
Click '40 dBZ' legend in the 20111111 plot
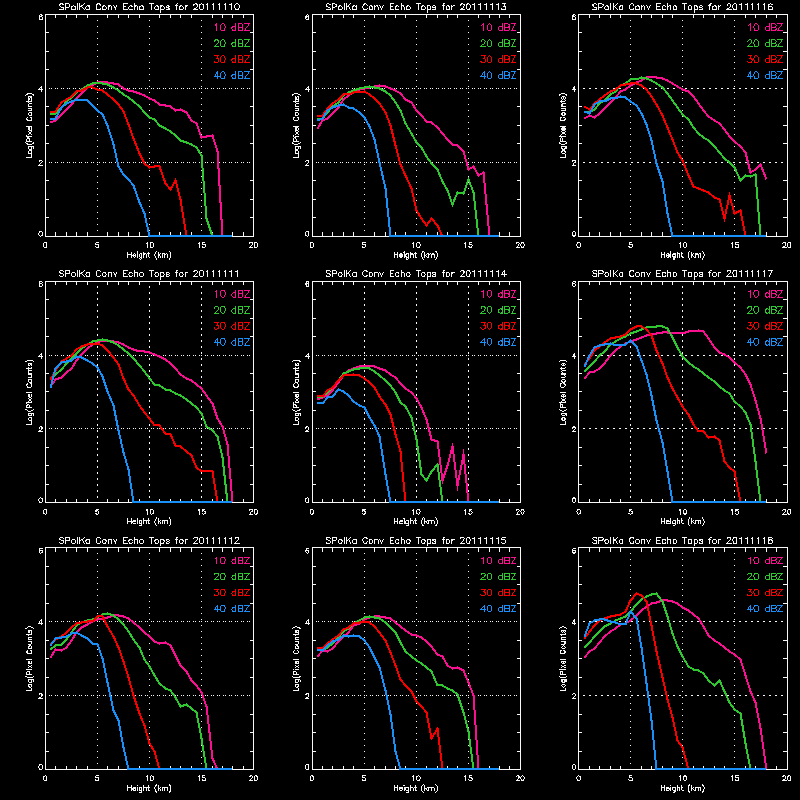point(232,342)
